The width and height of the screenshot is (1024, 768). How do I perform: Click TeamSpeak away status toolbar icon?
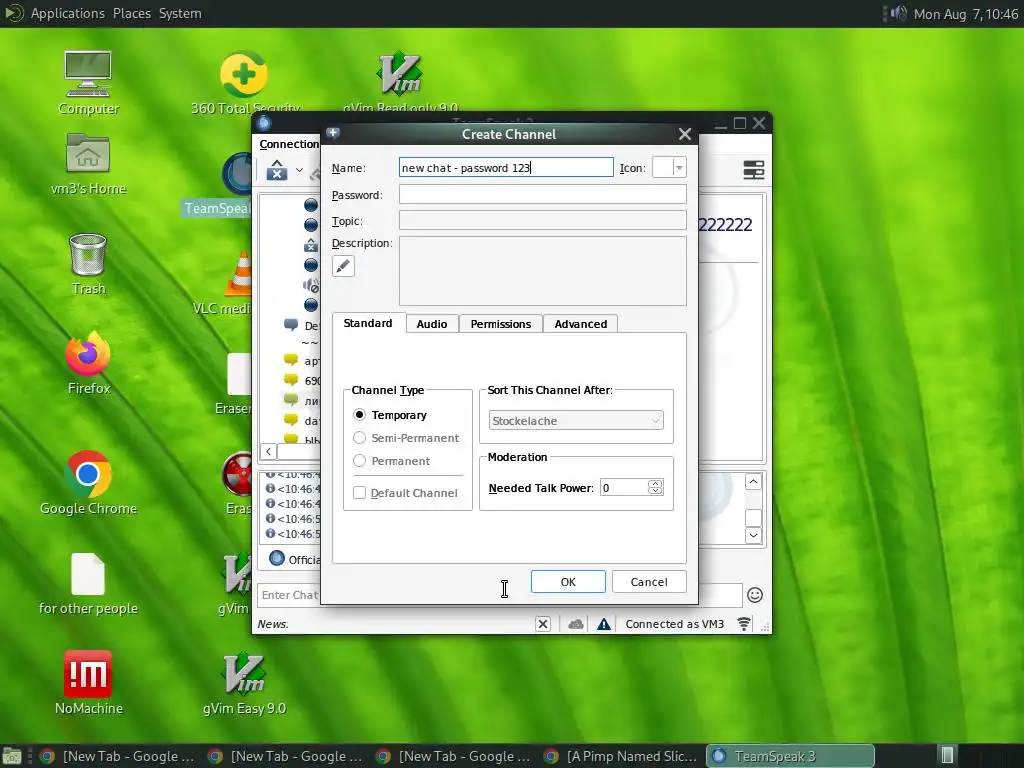277,170
